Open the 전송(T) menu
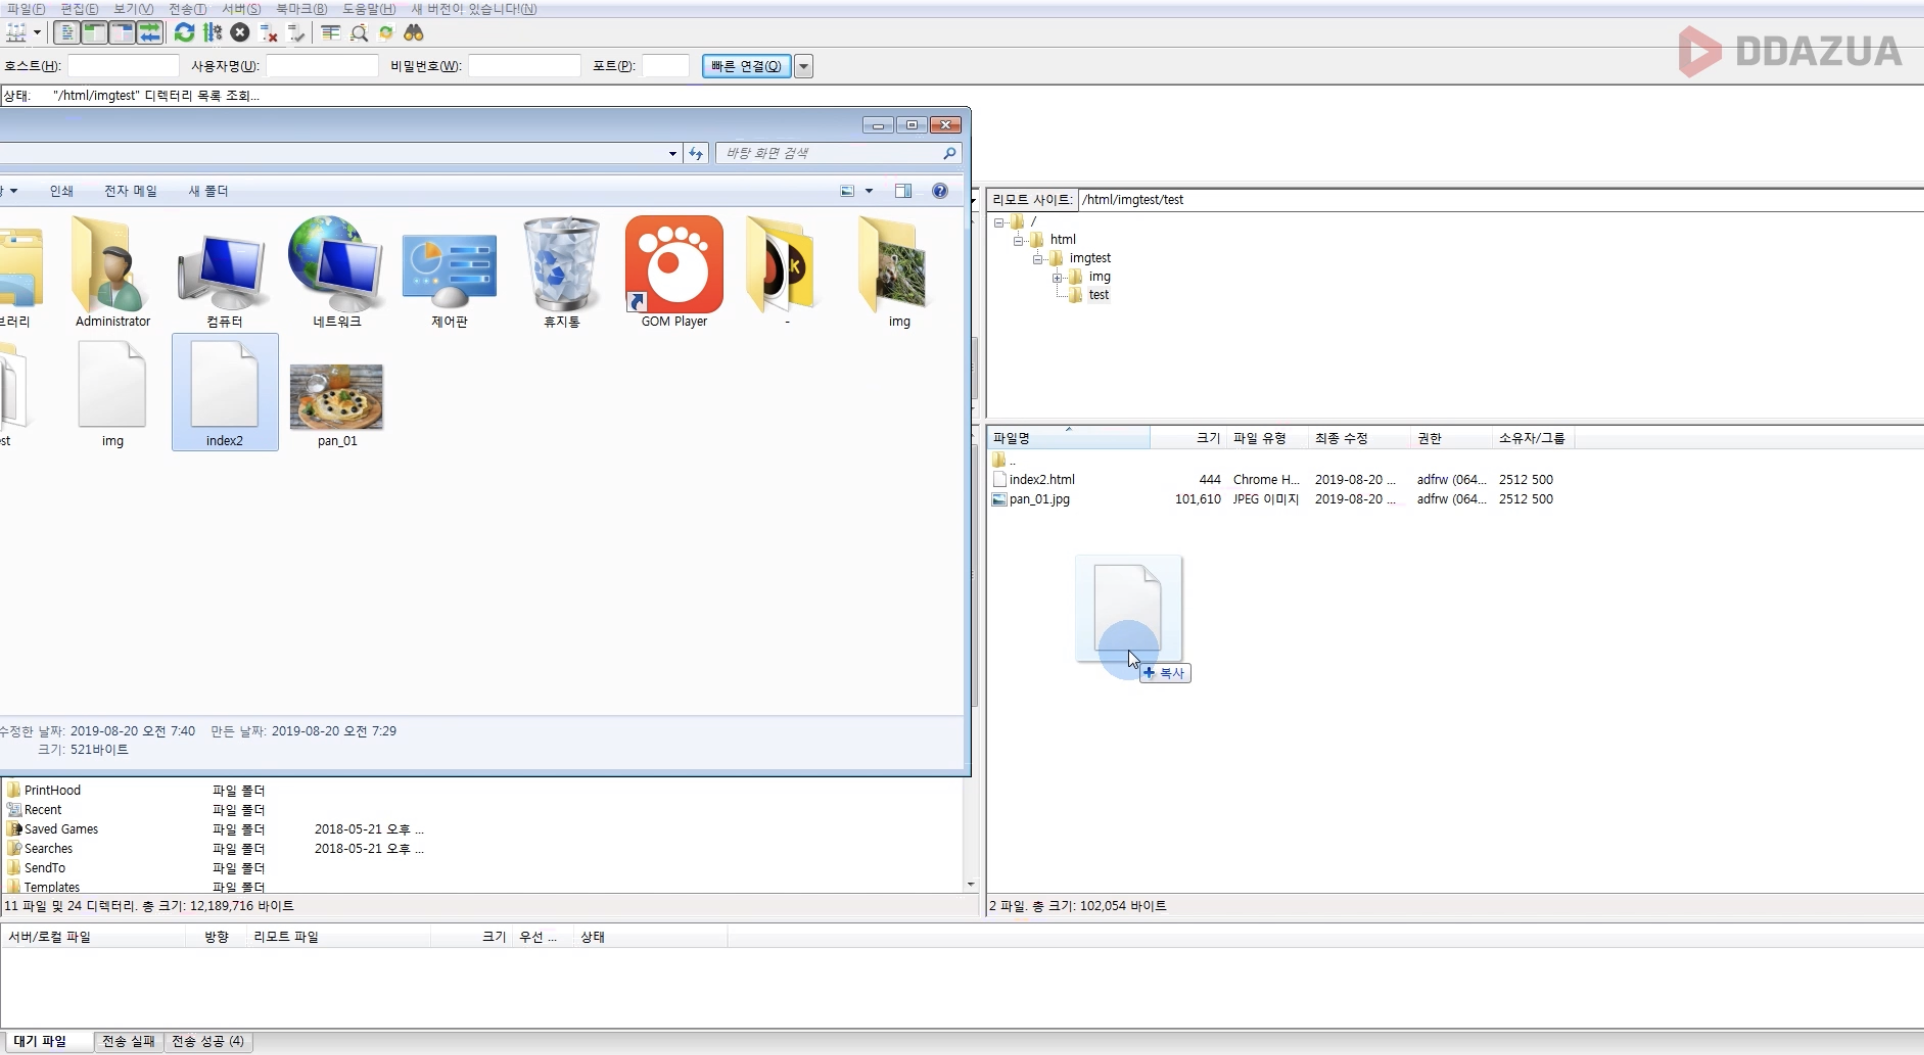The height and width of the screenshot is (1055, 1924). coord(187,9)
